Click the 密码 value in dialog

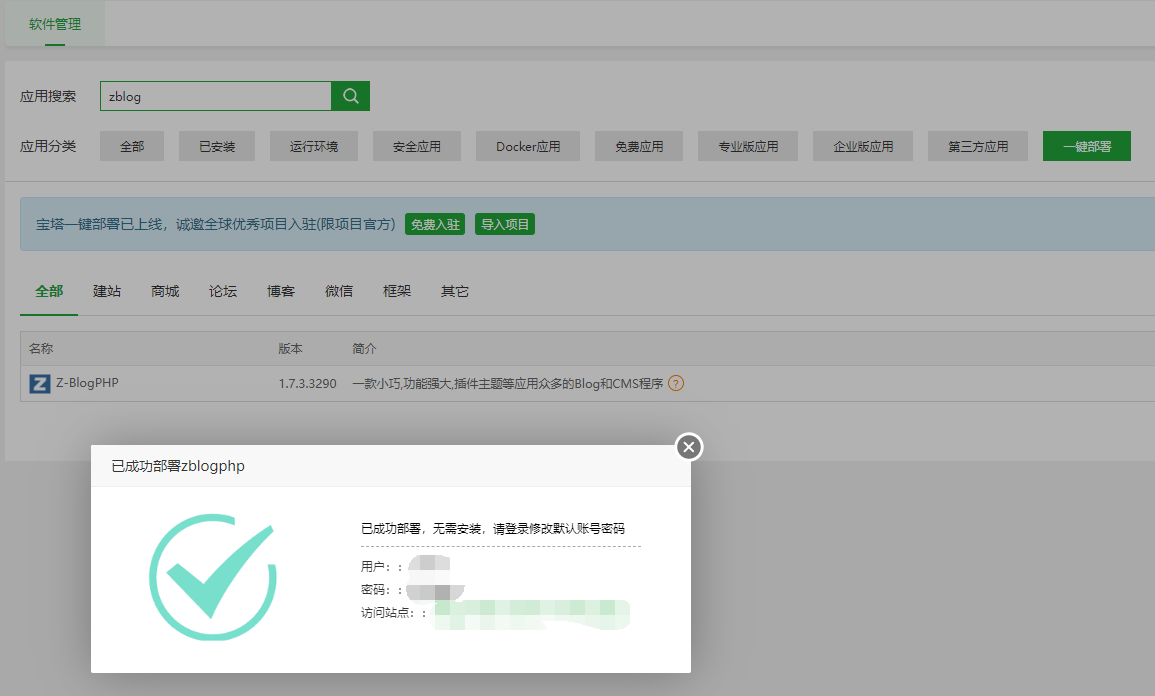tap(435, 590)
